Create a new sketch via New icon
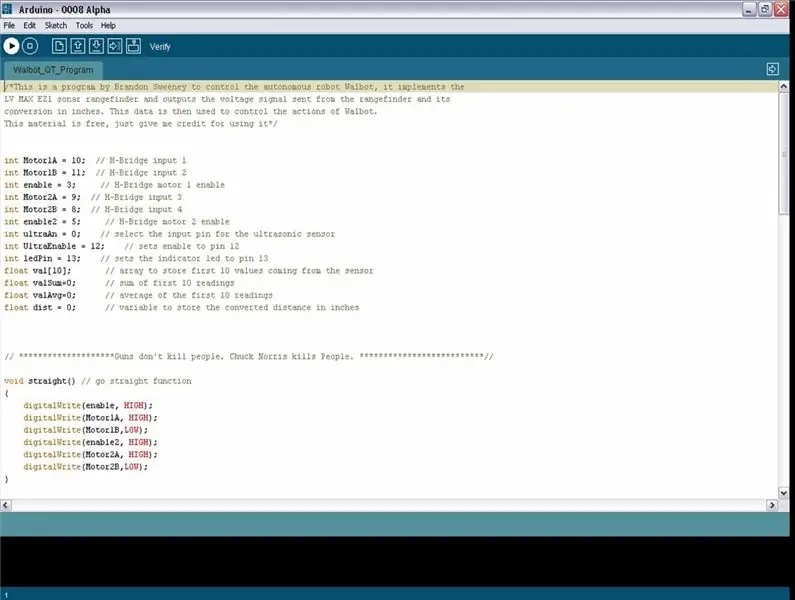This screenshot has width=795, height=600. tap(59, 46)
